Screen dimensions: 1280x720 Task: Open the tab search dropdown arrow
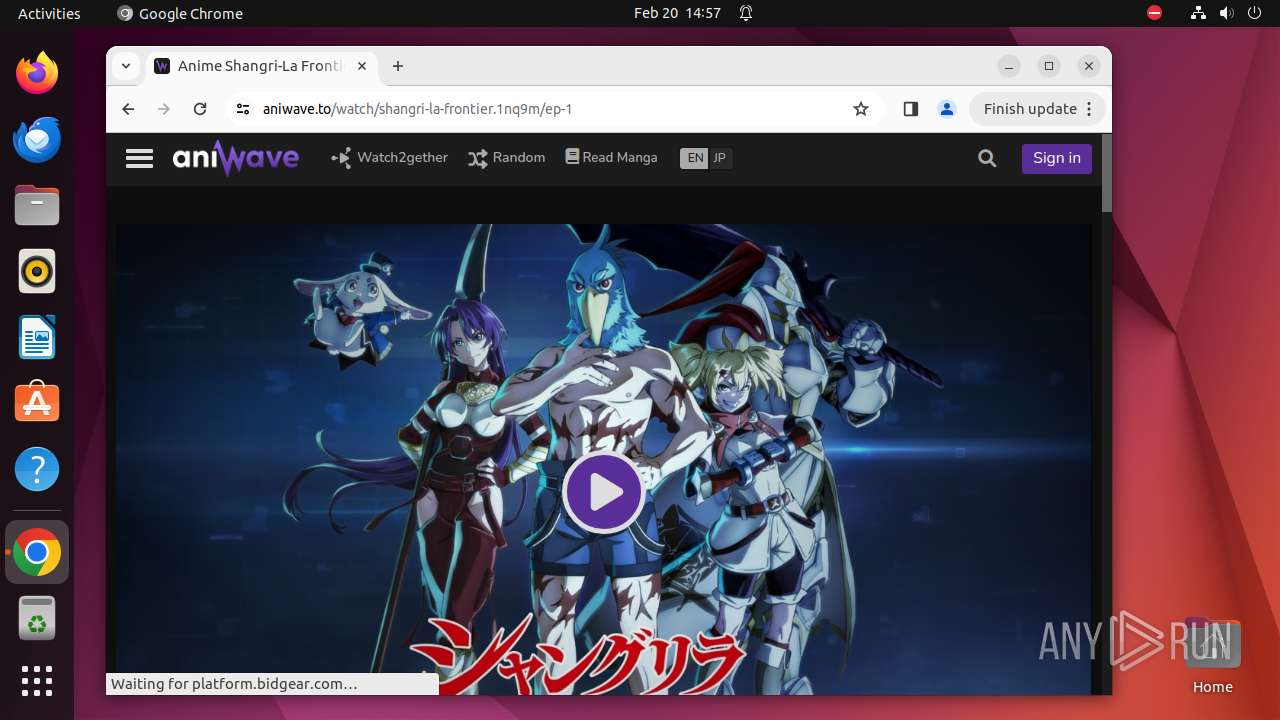(x=126, y=66)
